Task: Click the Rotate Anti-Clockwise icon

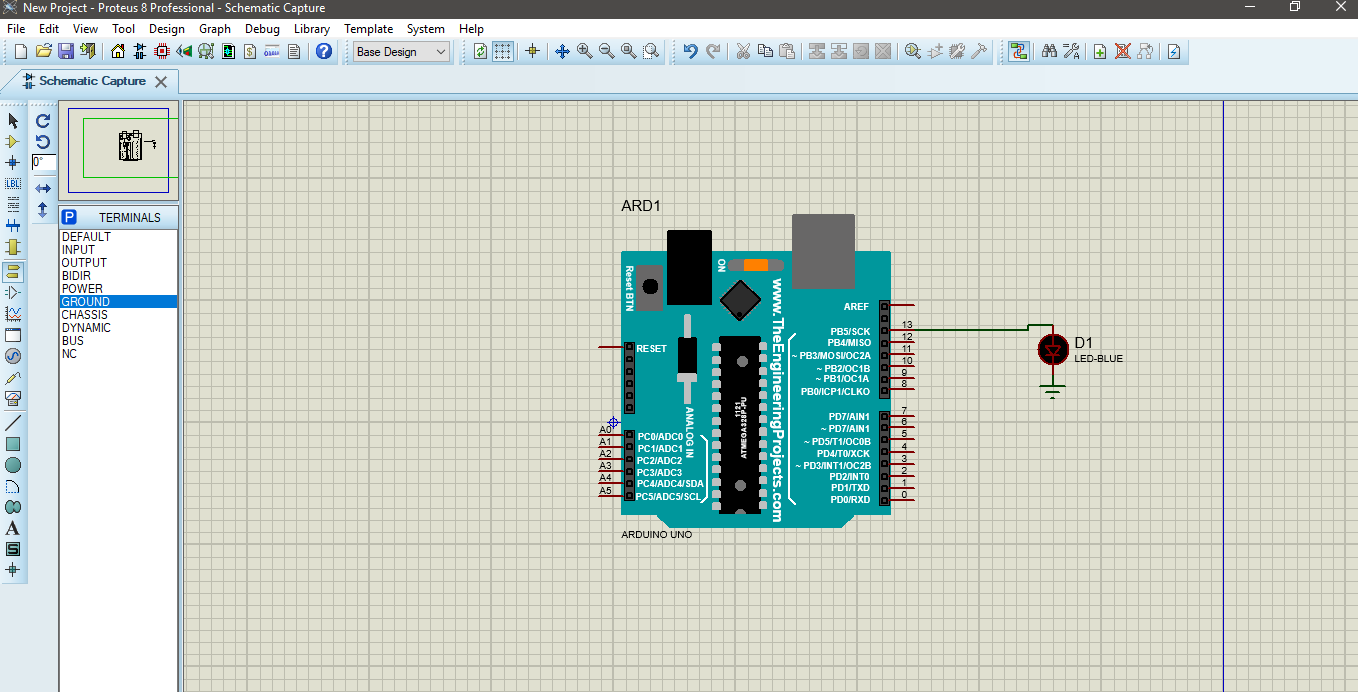Action: coord(43,141)
